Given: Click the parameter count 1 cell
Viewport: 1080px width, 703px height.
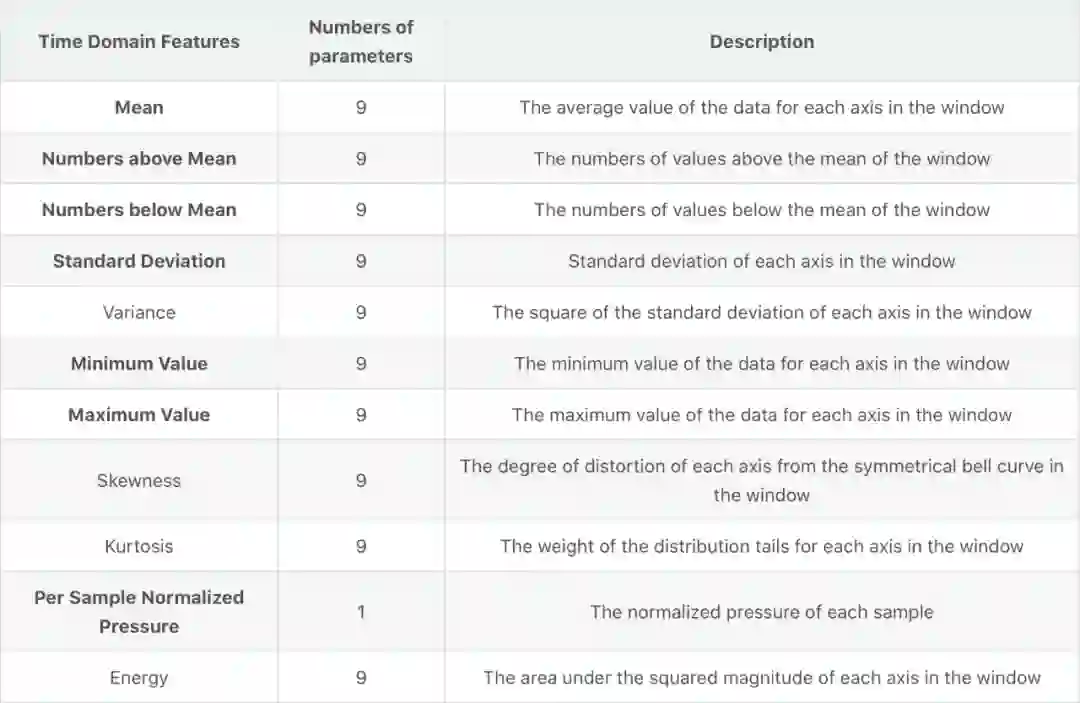Looking at the screenshot, I should point(360,611).
